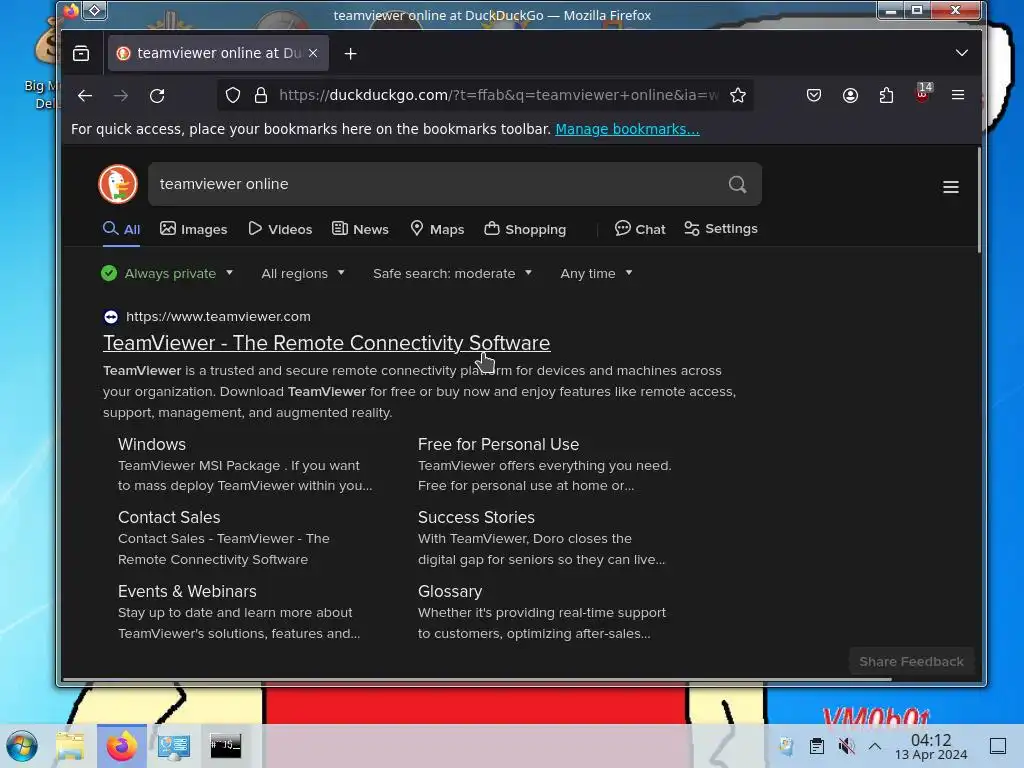Click the page vertical scrollbar thumb
1024x768 pixels.
[979, 200]
